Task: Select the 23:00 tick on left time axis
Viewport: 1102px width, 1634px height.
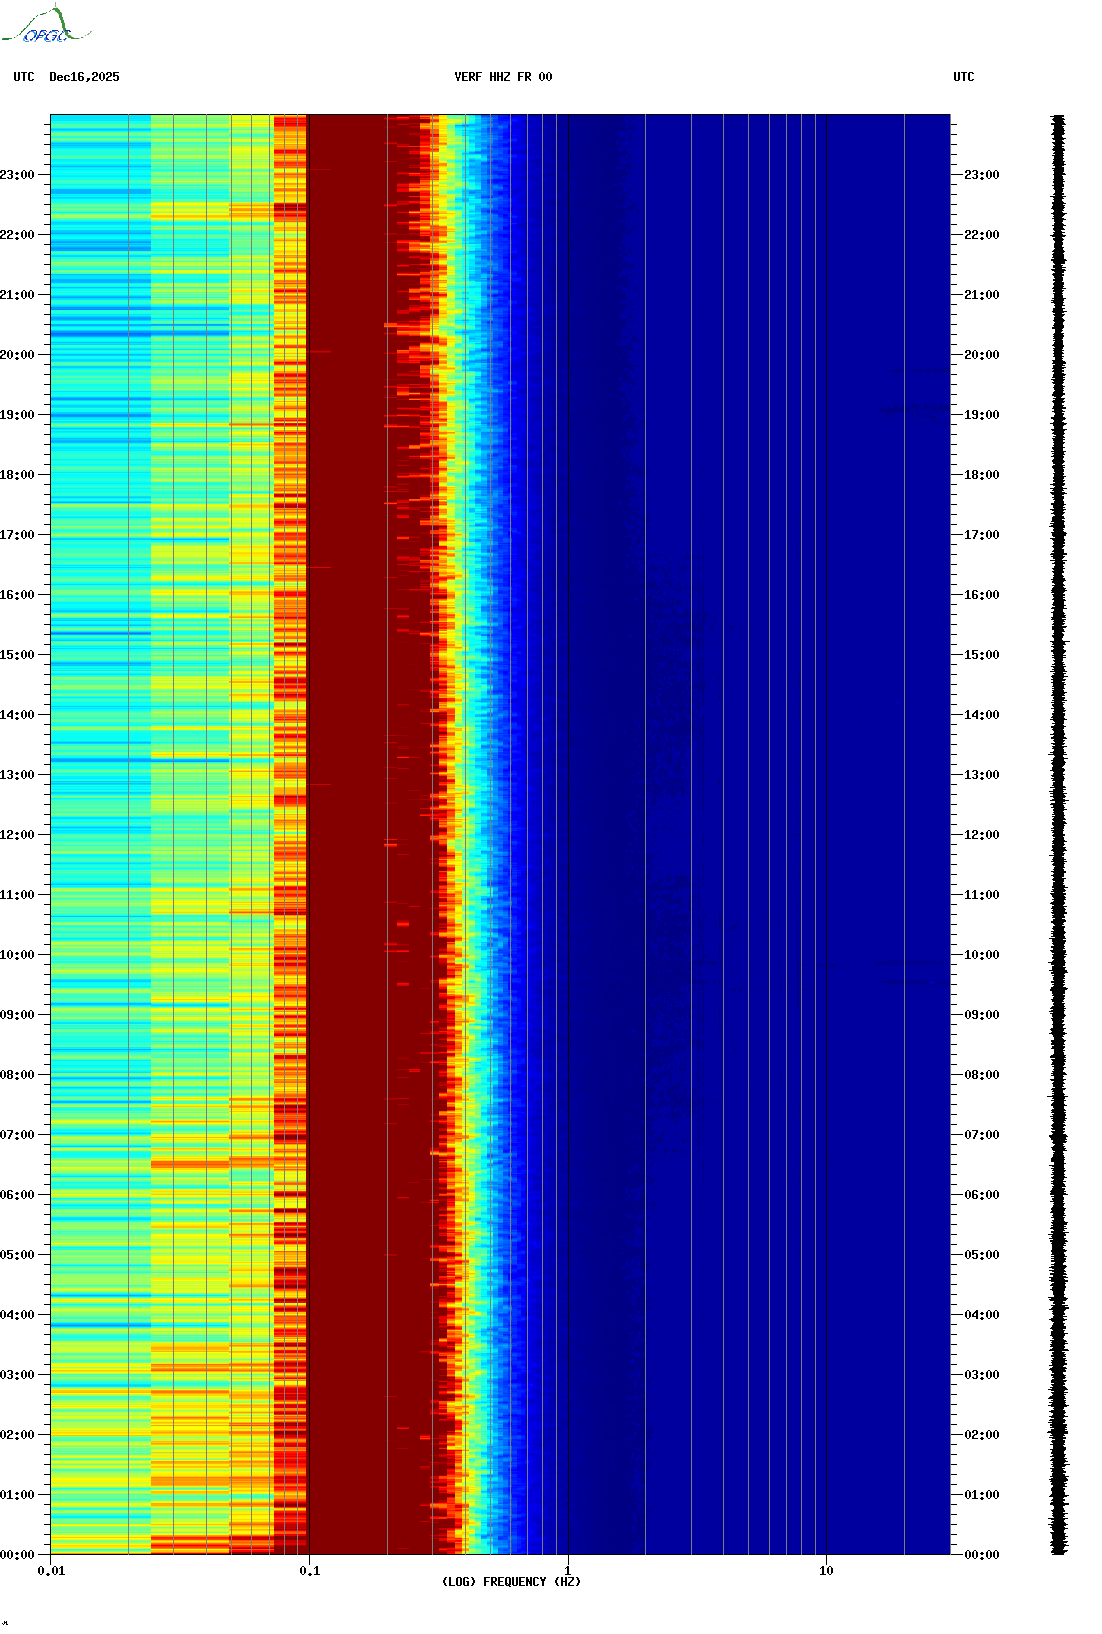Action: coord(18,175)
